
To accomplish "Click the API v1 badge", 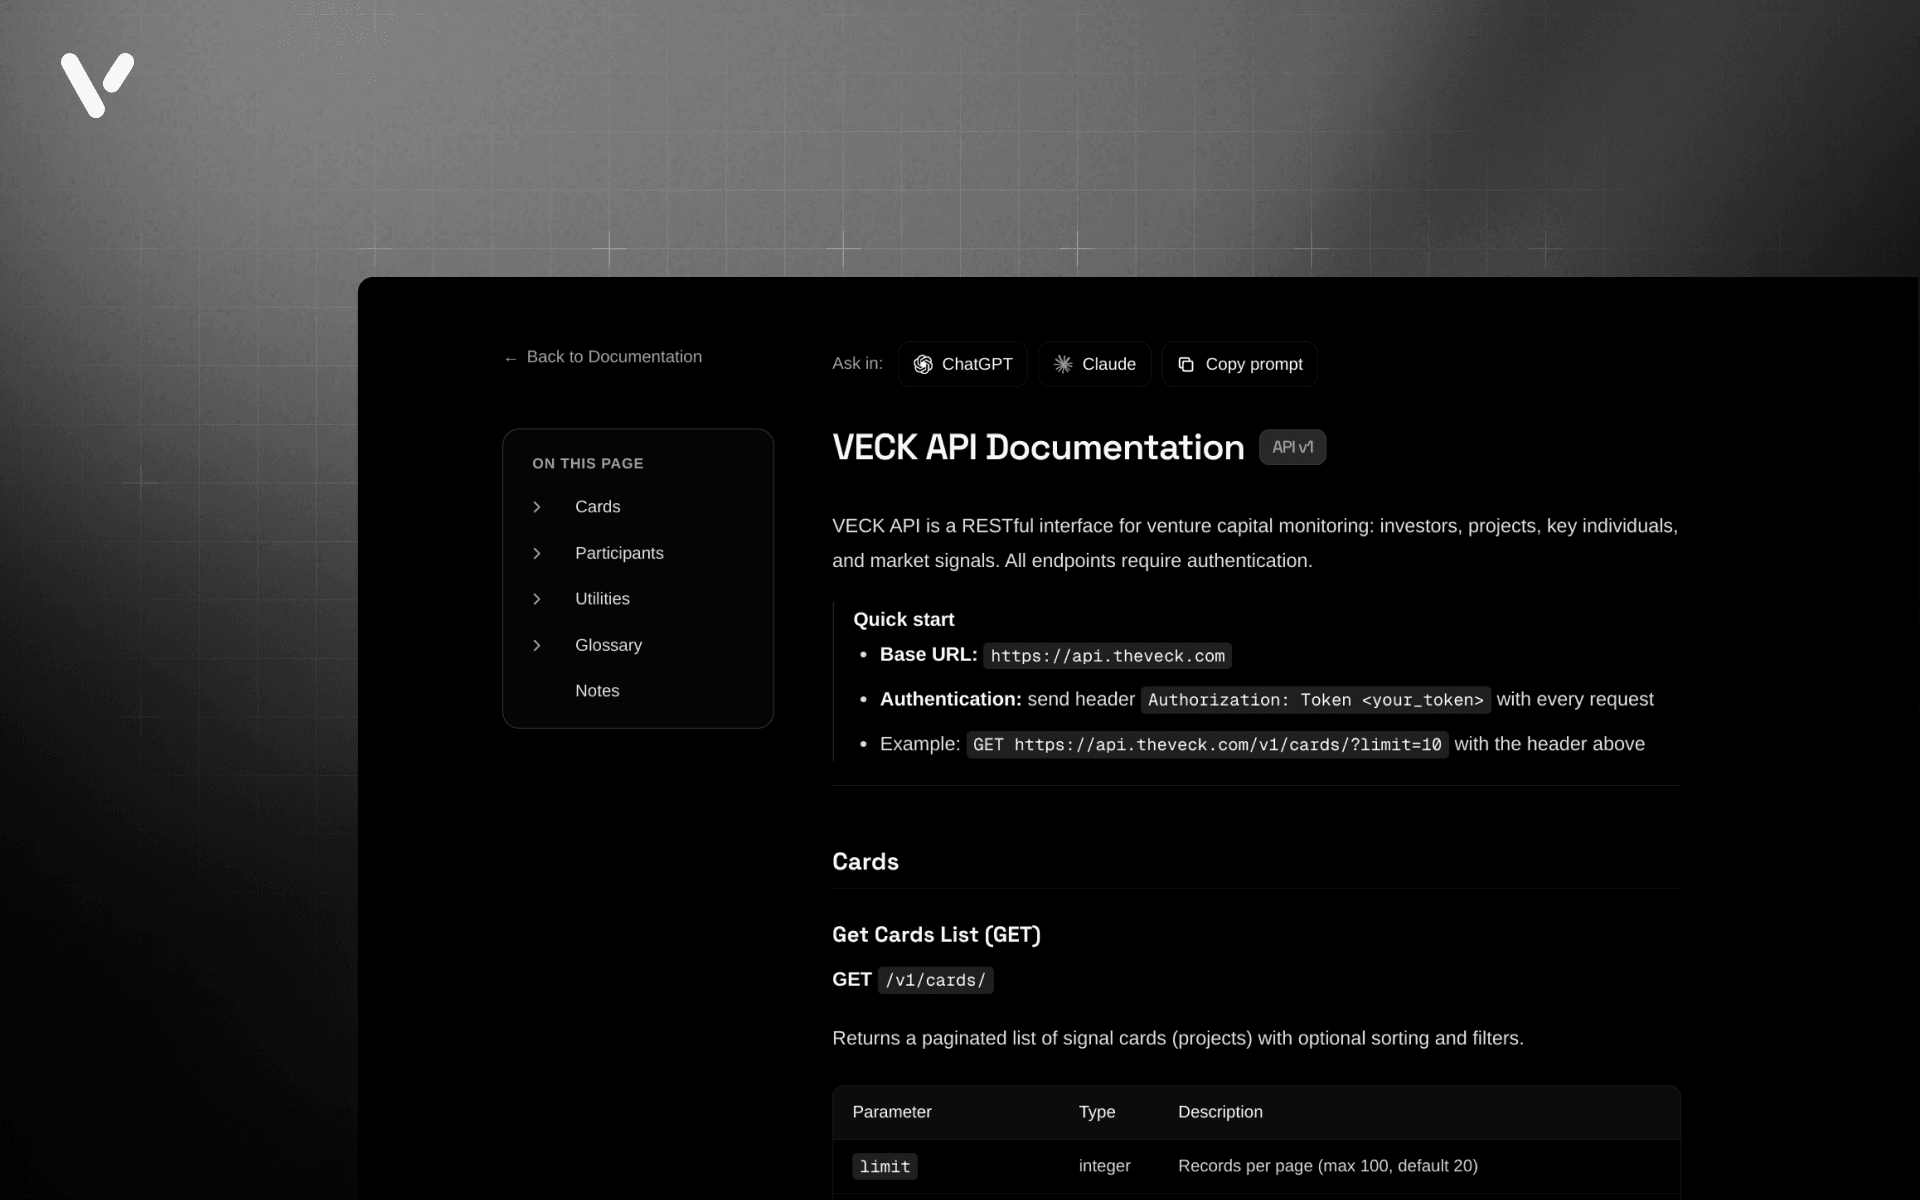I will [x=1292, y=447].
